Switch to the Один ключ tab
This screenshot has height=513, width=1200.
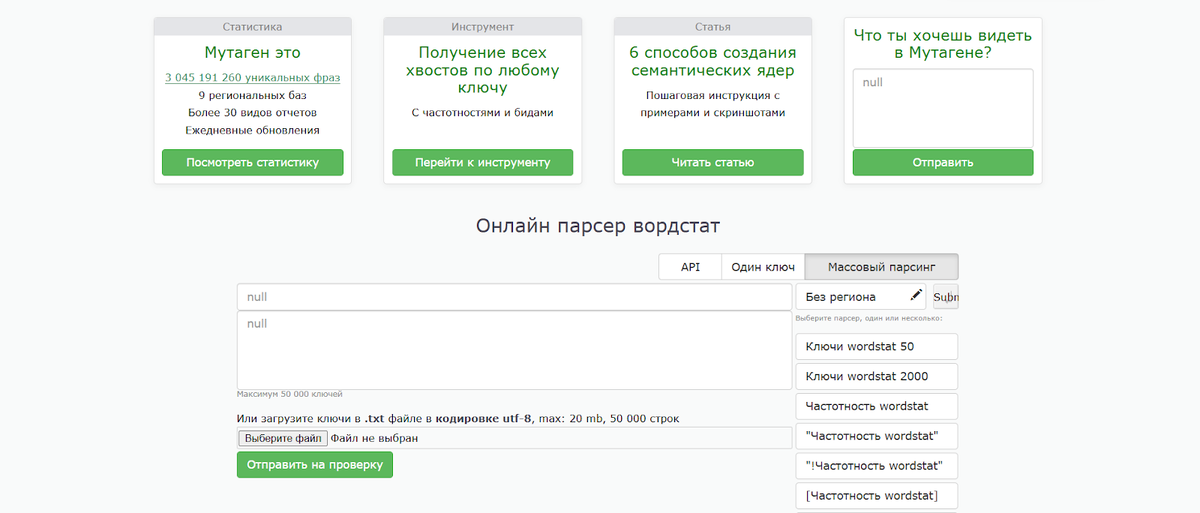(x=763, y=267)
